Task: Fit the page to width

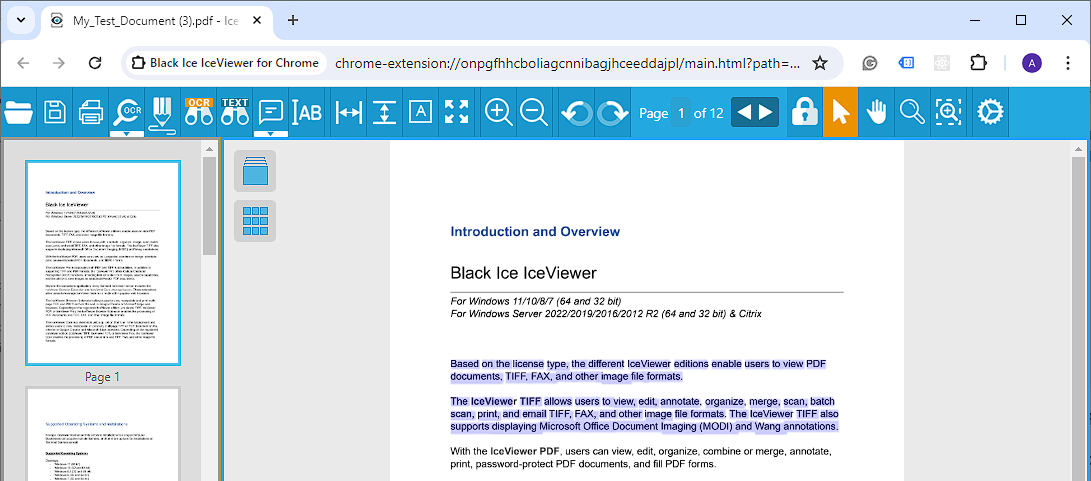Action: (347, 112)
